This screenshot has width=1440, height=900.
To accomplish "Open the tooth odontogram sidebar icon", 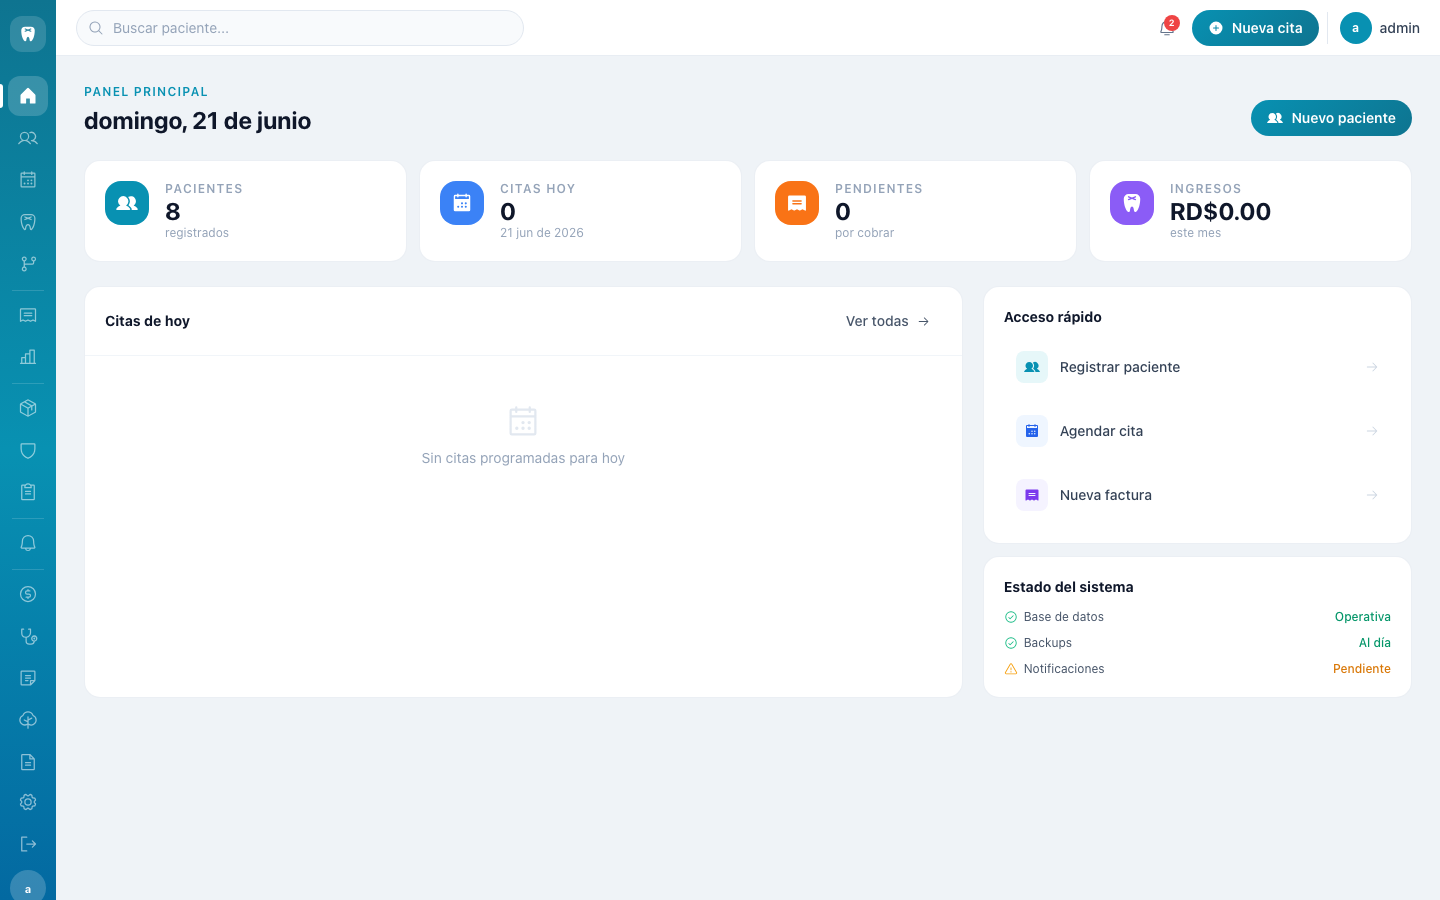I will [28, 222].
